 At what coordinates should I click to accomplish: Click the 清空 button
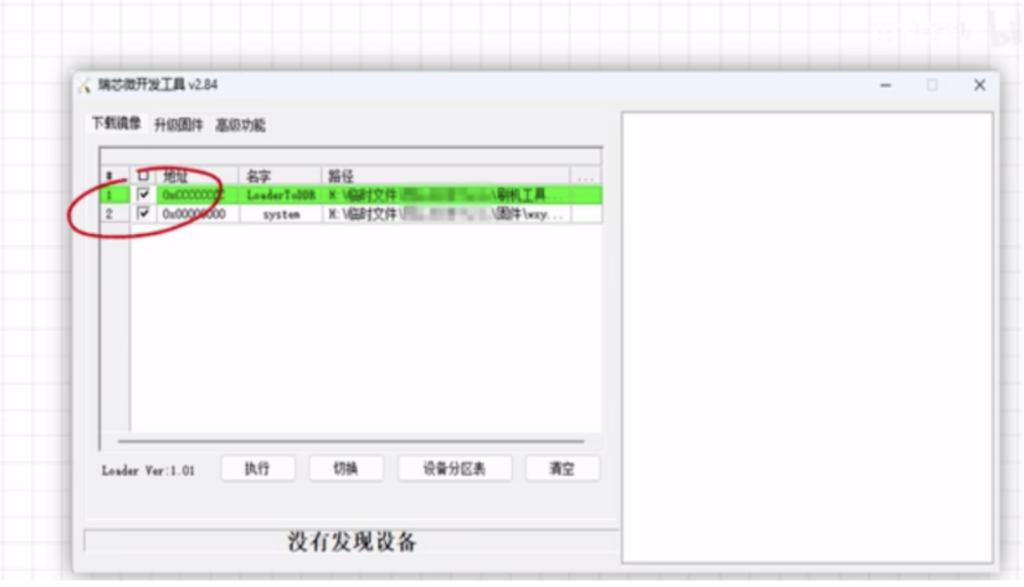[562, 469]
